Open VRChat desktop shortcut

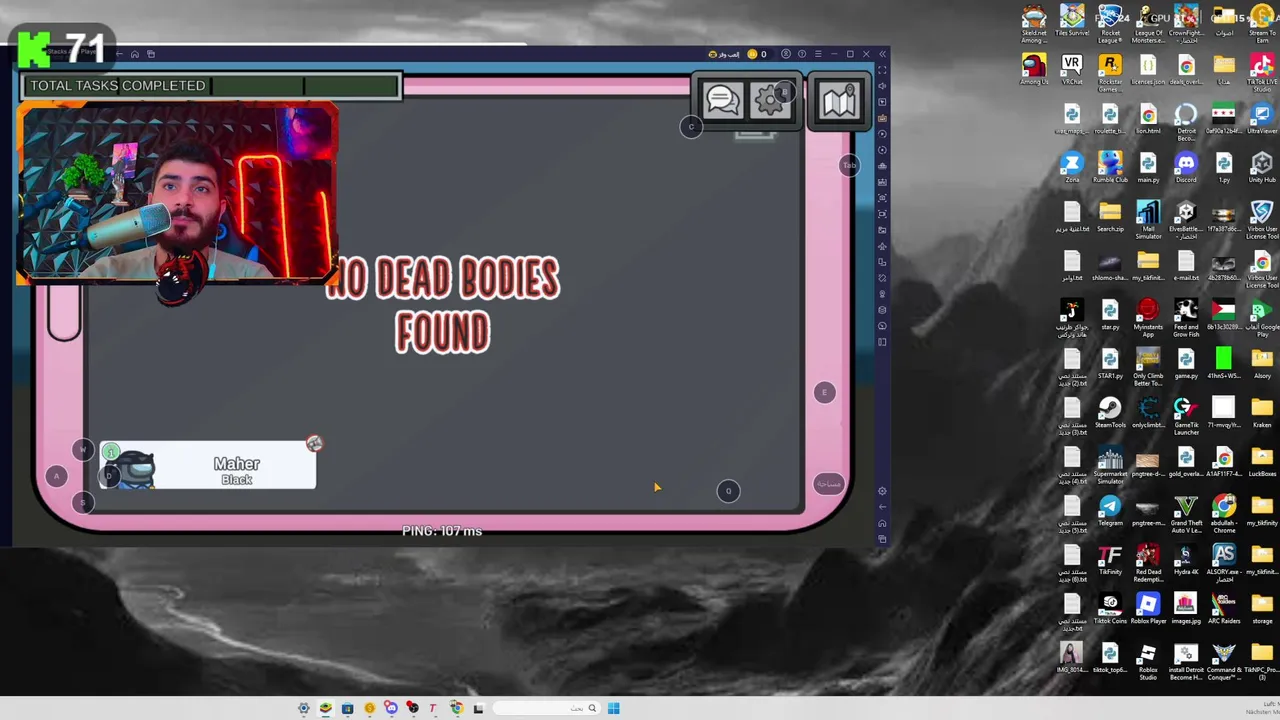coord(1072,70)
